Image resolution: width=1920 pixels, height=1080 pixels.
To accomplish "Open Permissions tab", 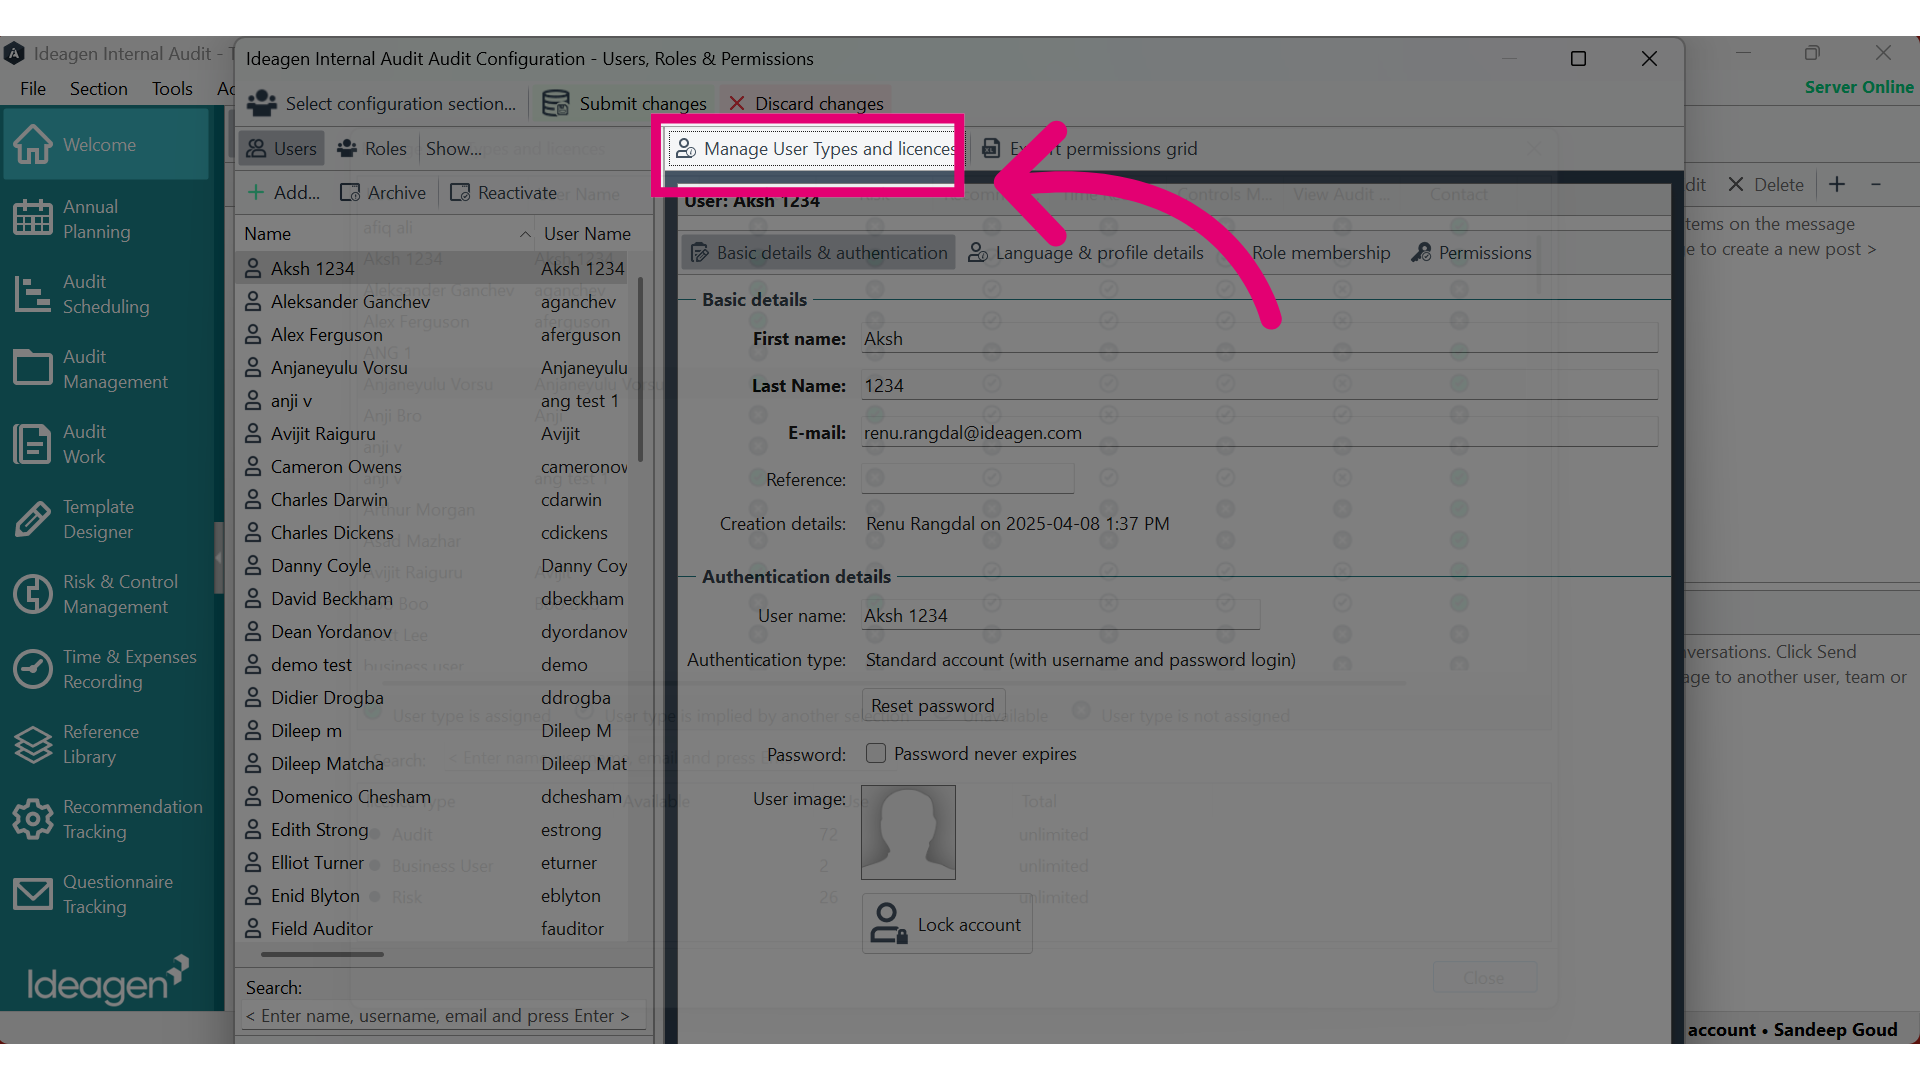I will (1472, 253).
